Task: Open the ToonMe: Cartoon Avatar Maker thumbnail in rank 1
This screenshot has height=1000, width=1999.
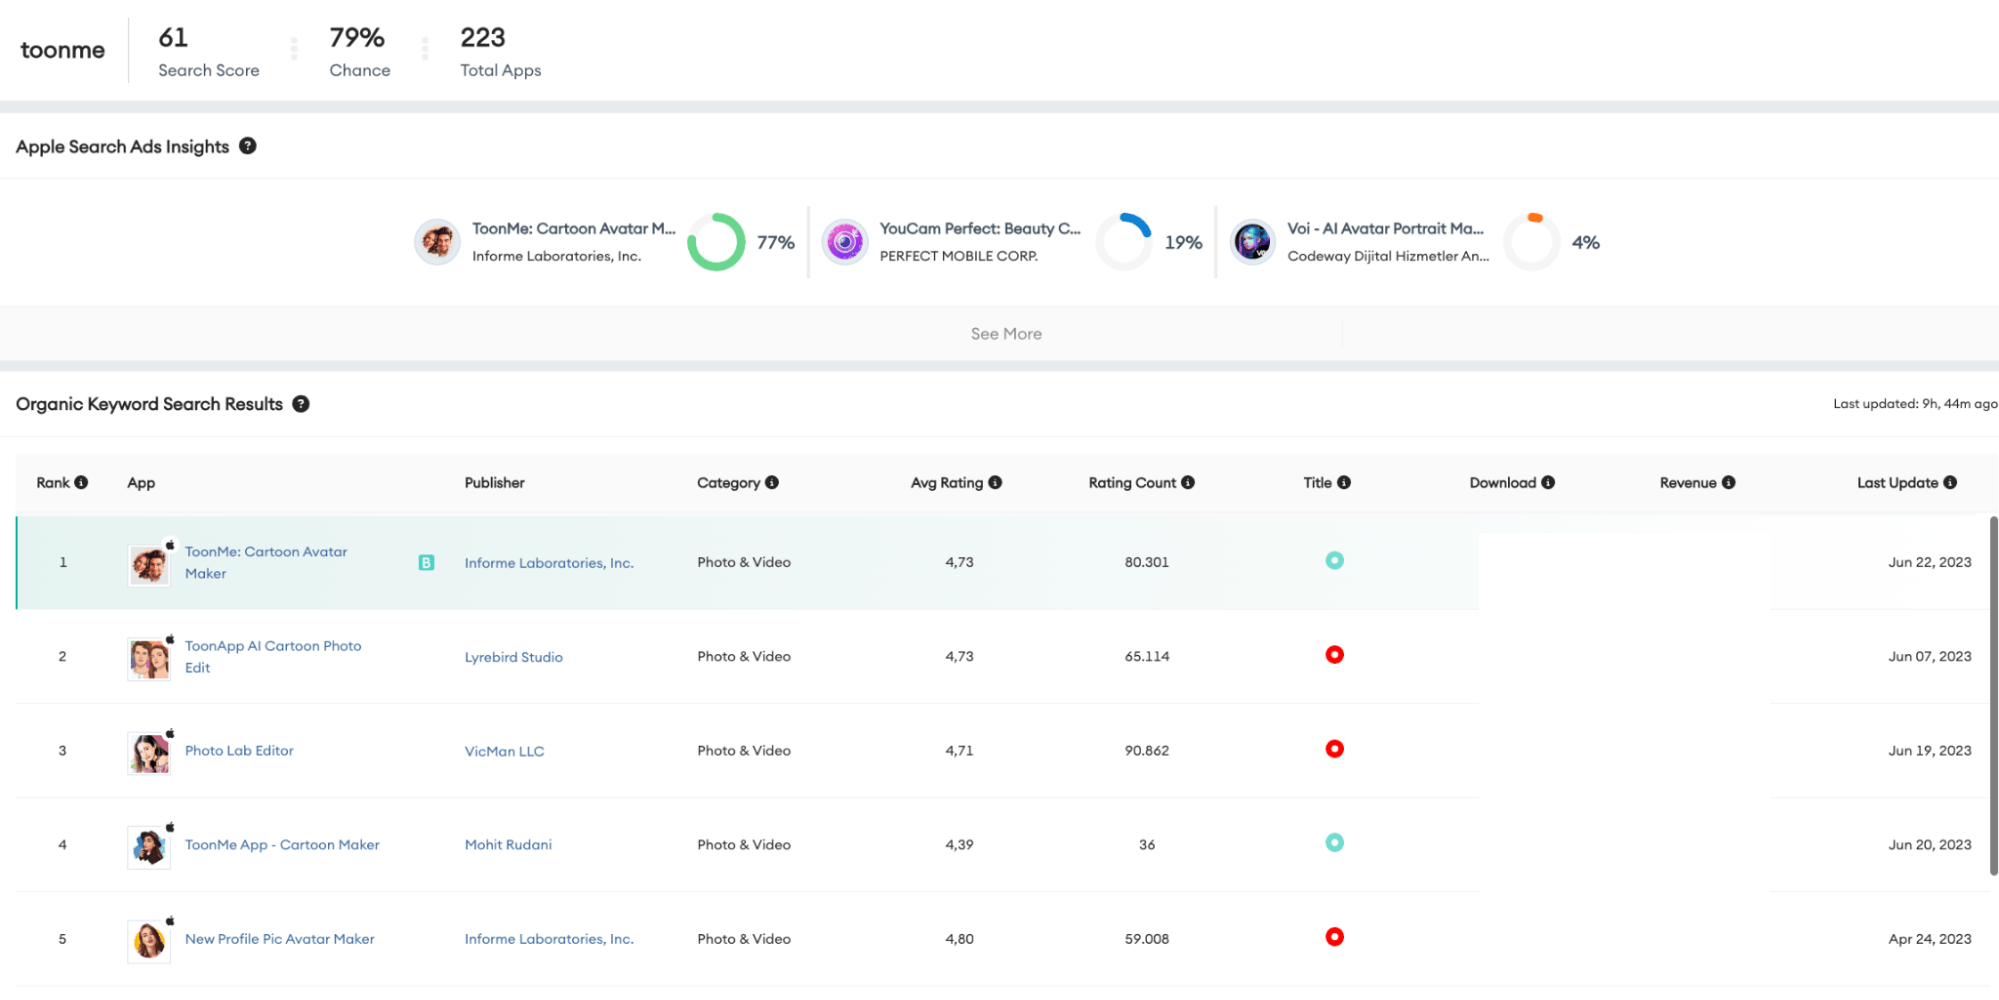Action: coord(149,565)
